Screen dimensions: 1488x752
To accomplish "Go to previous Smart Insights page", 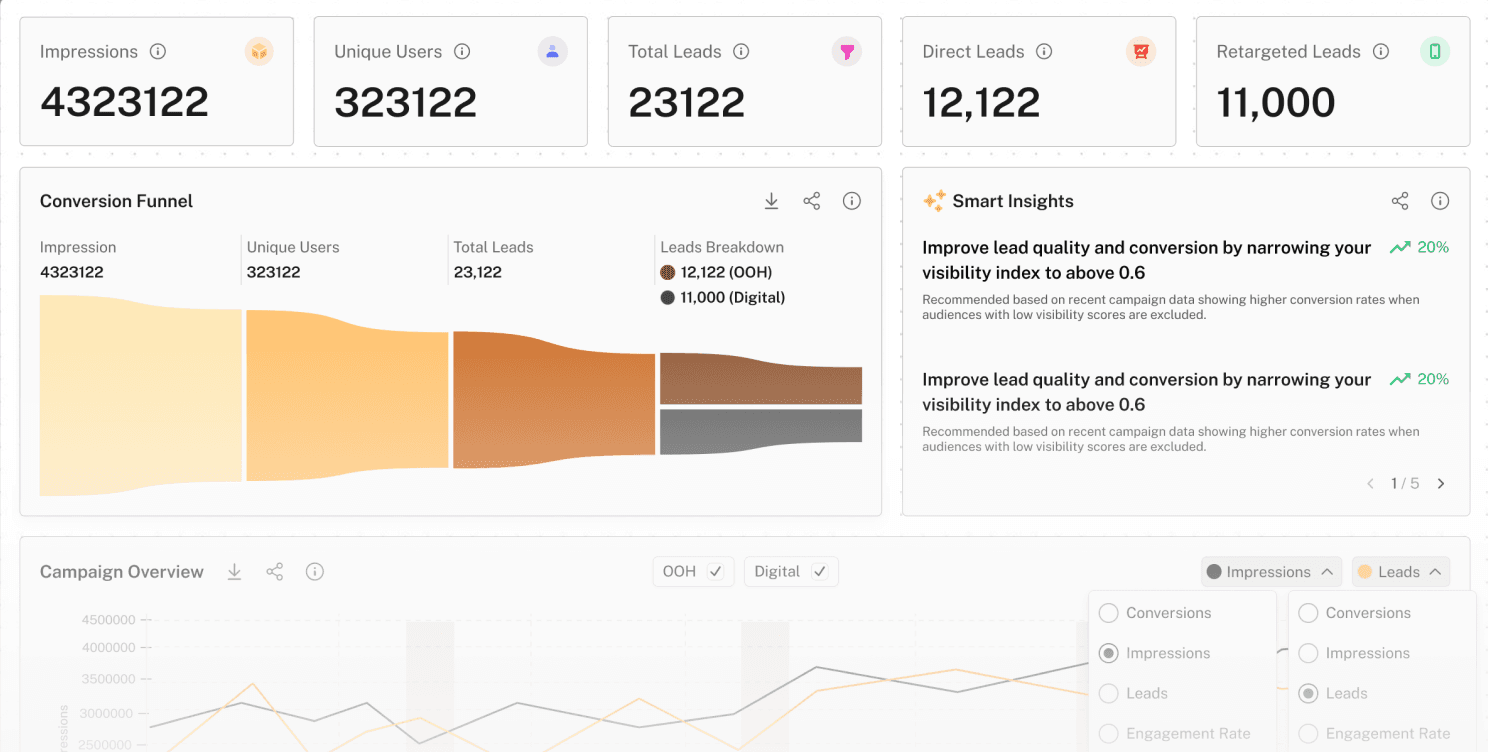I will point(1370,483).
